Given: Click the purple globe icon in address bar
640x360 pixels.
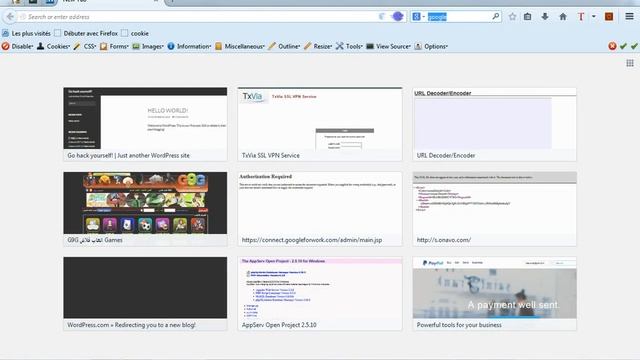Looking at the screenshot, I should pos(398,17).
